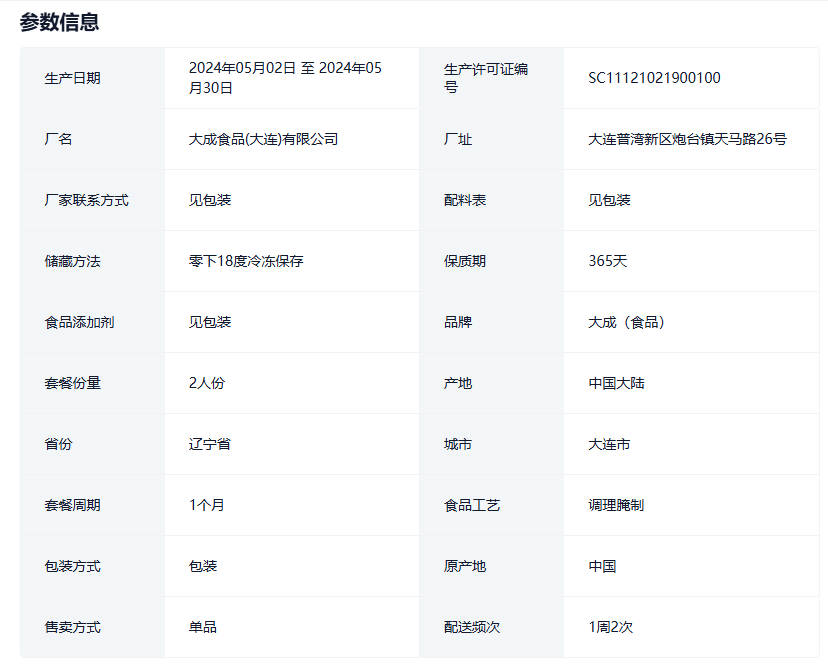828x664 pixels.
Task: Click the delivery frequency value 1周2次
Action: 611,627
